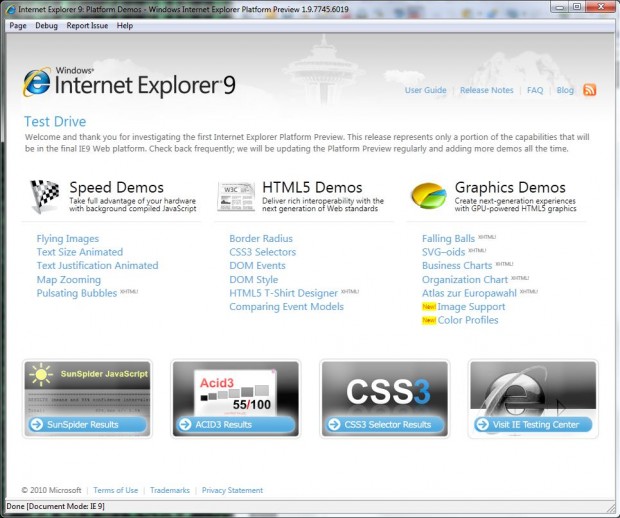Image resolution: width=620 pixels, height=518 pixels.
Task: Open the Debug menu
Action: 46,26
